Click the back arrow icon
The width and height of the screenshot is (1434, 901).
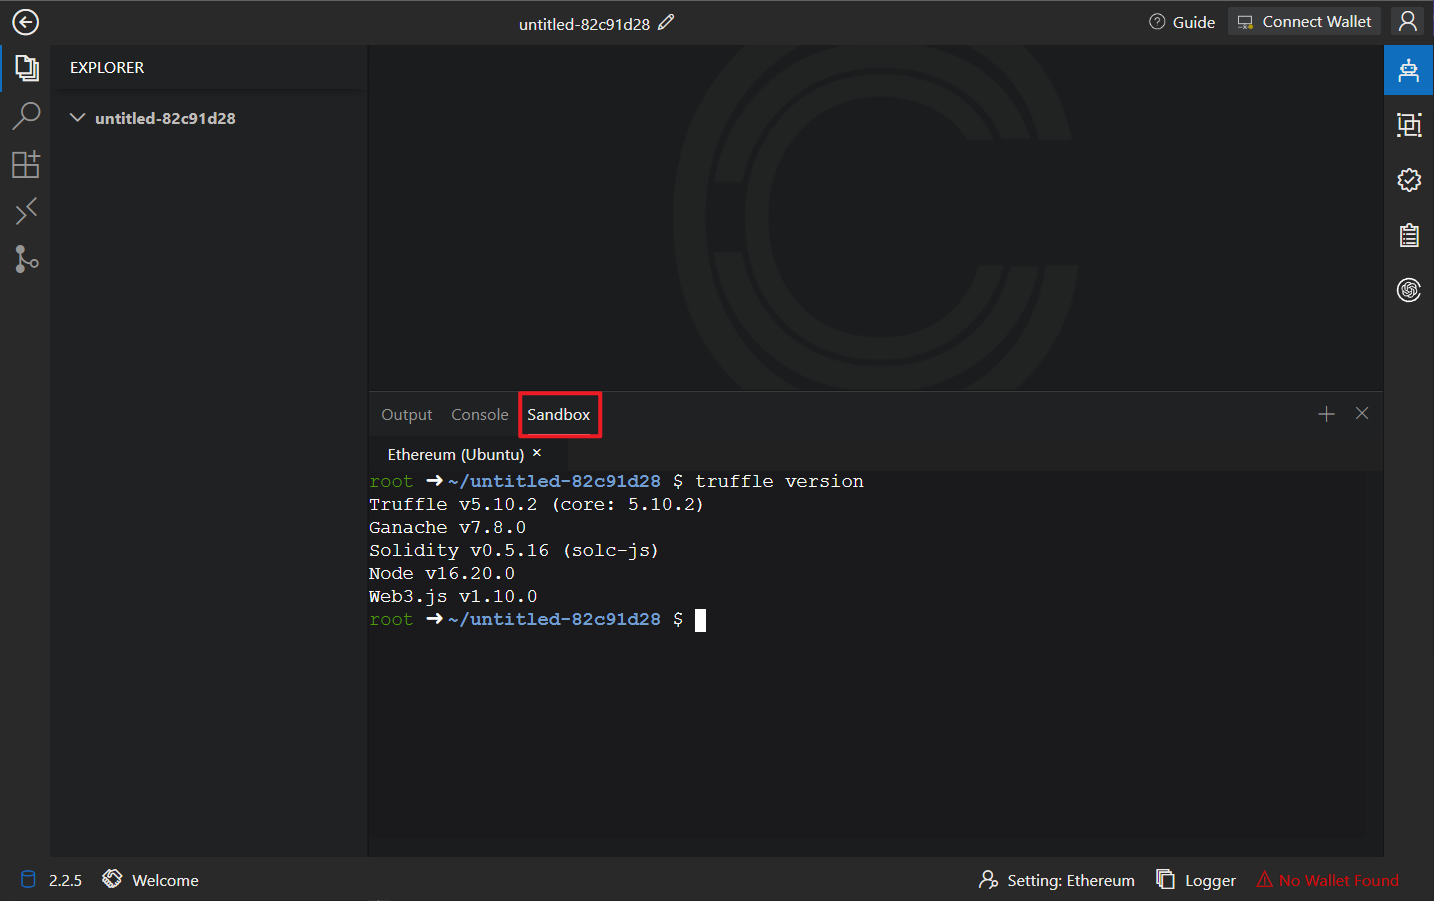click(x=25, y=22)
